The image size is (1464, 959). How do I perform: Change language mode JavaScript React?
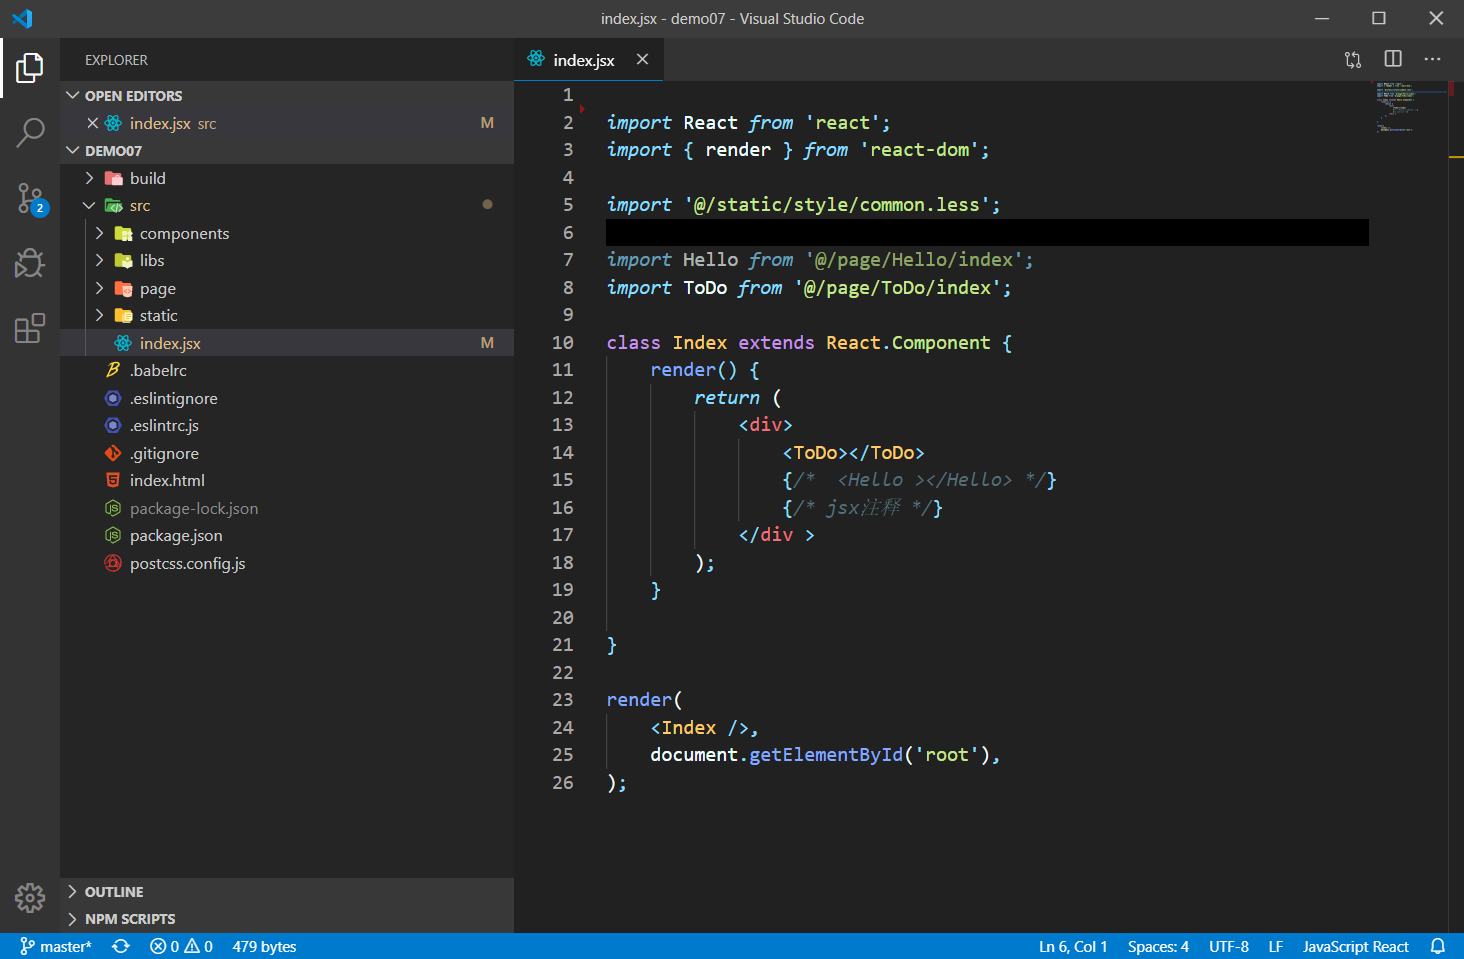[x=1355, y=946]
